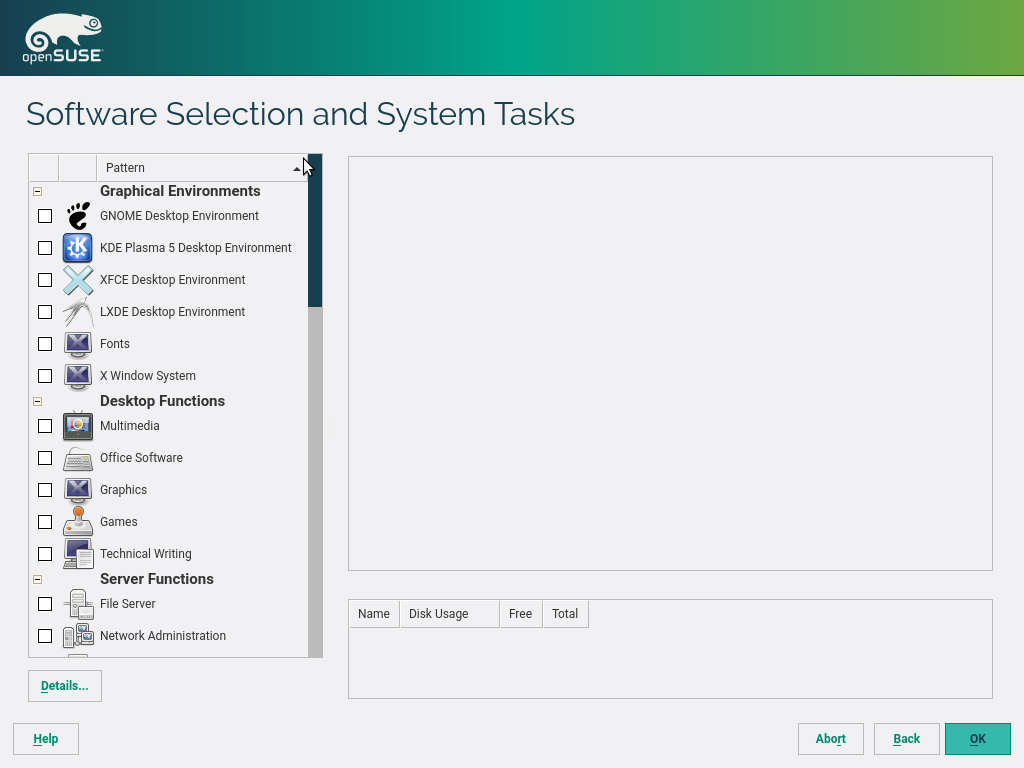Click scrollbar track below the thumb

tap(315, 482)
